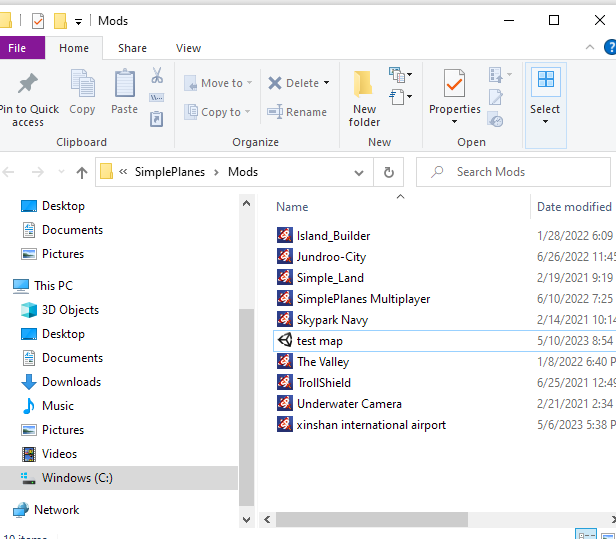The width and height of the screenshot is (616, 539).
Task: Open the Properties dropdown arrow
Action: tap(455, 122)
